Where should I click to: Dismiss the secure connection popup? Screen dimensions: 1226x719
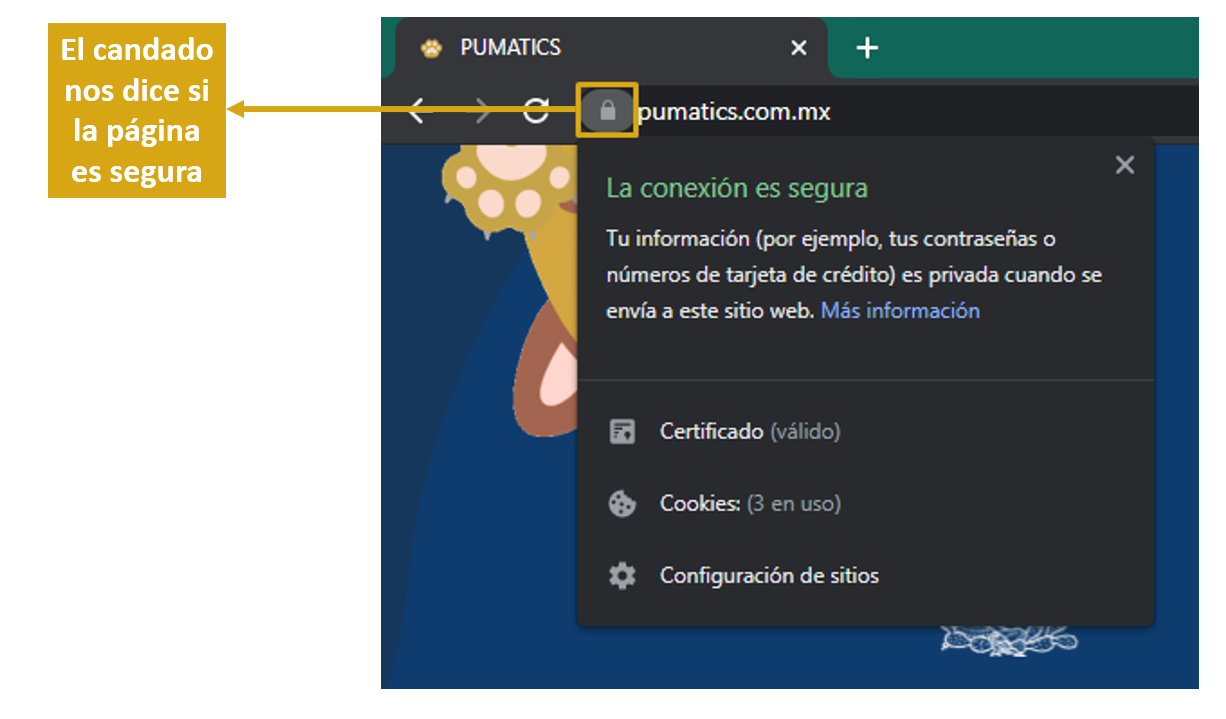coord(1124,165)
